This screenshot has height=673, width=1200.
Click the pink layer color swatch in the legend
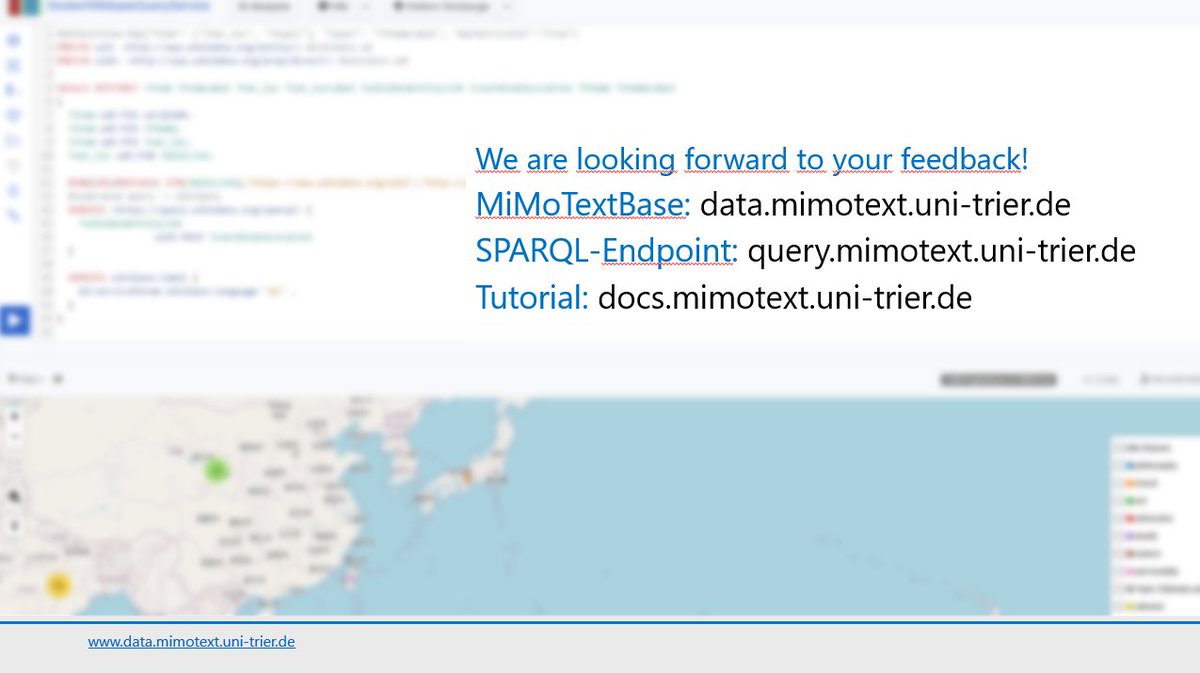tap(1128, 569)
